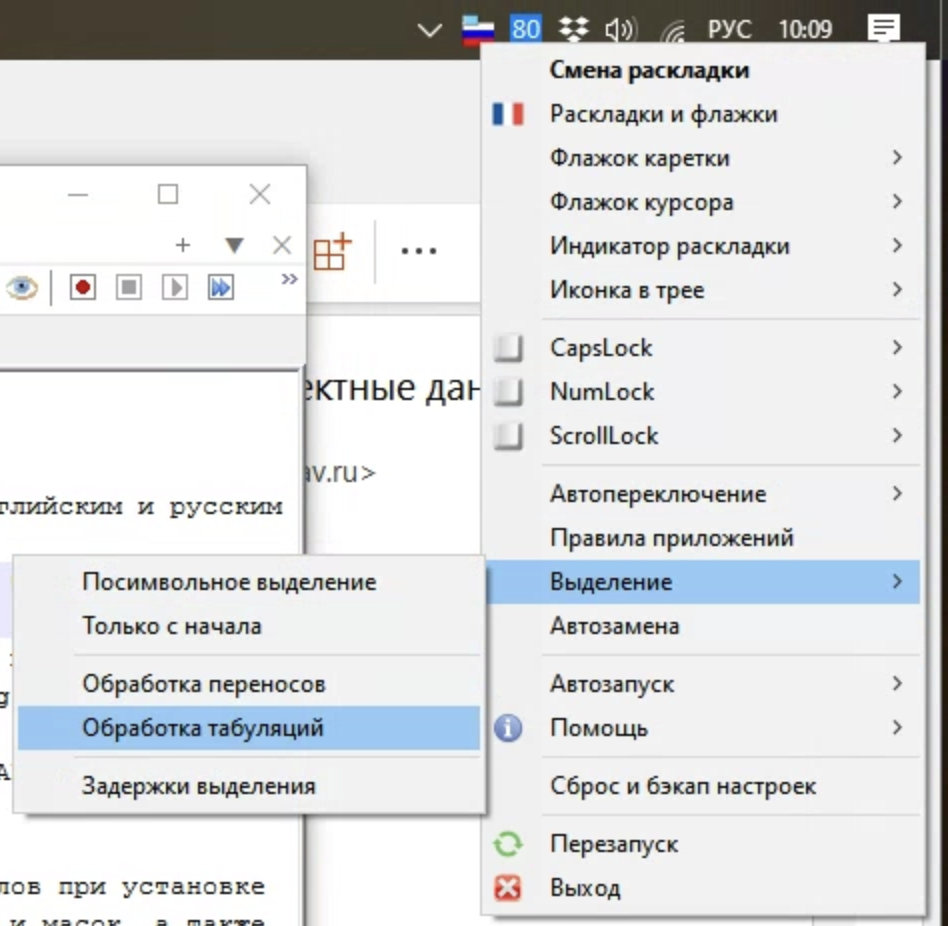Expand Флажок курсора submenu
This screenshot has width=948, height=926.
[x=703, y=202]
